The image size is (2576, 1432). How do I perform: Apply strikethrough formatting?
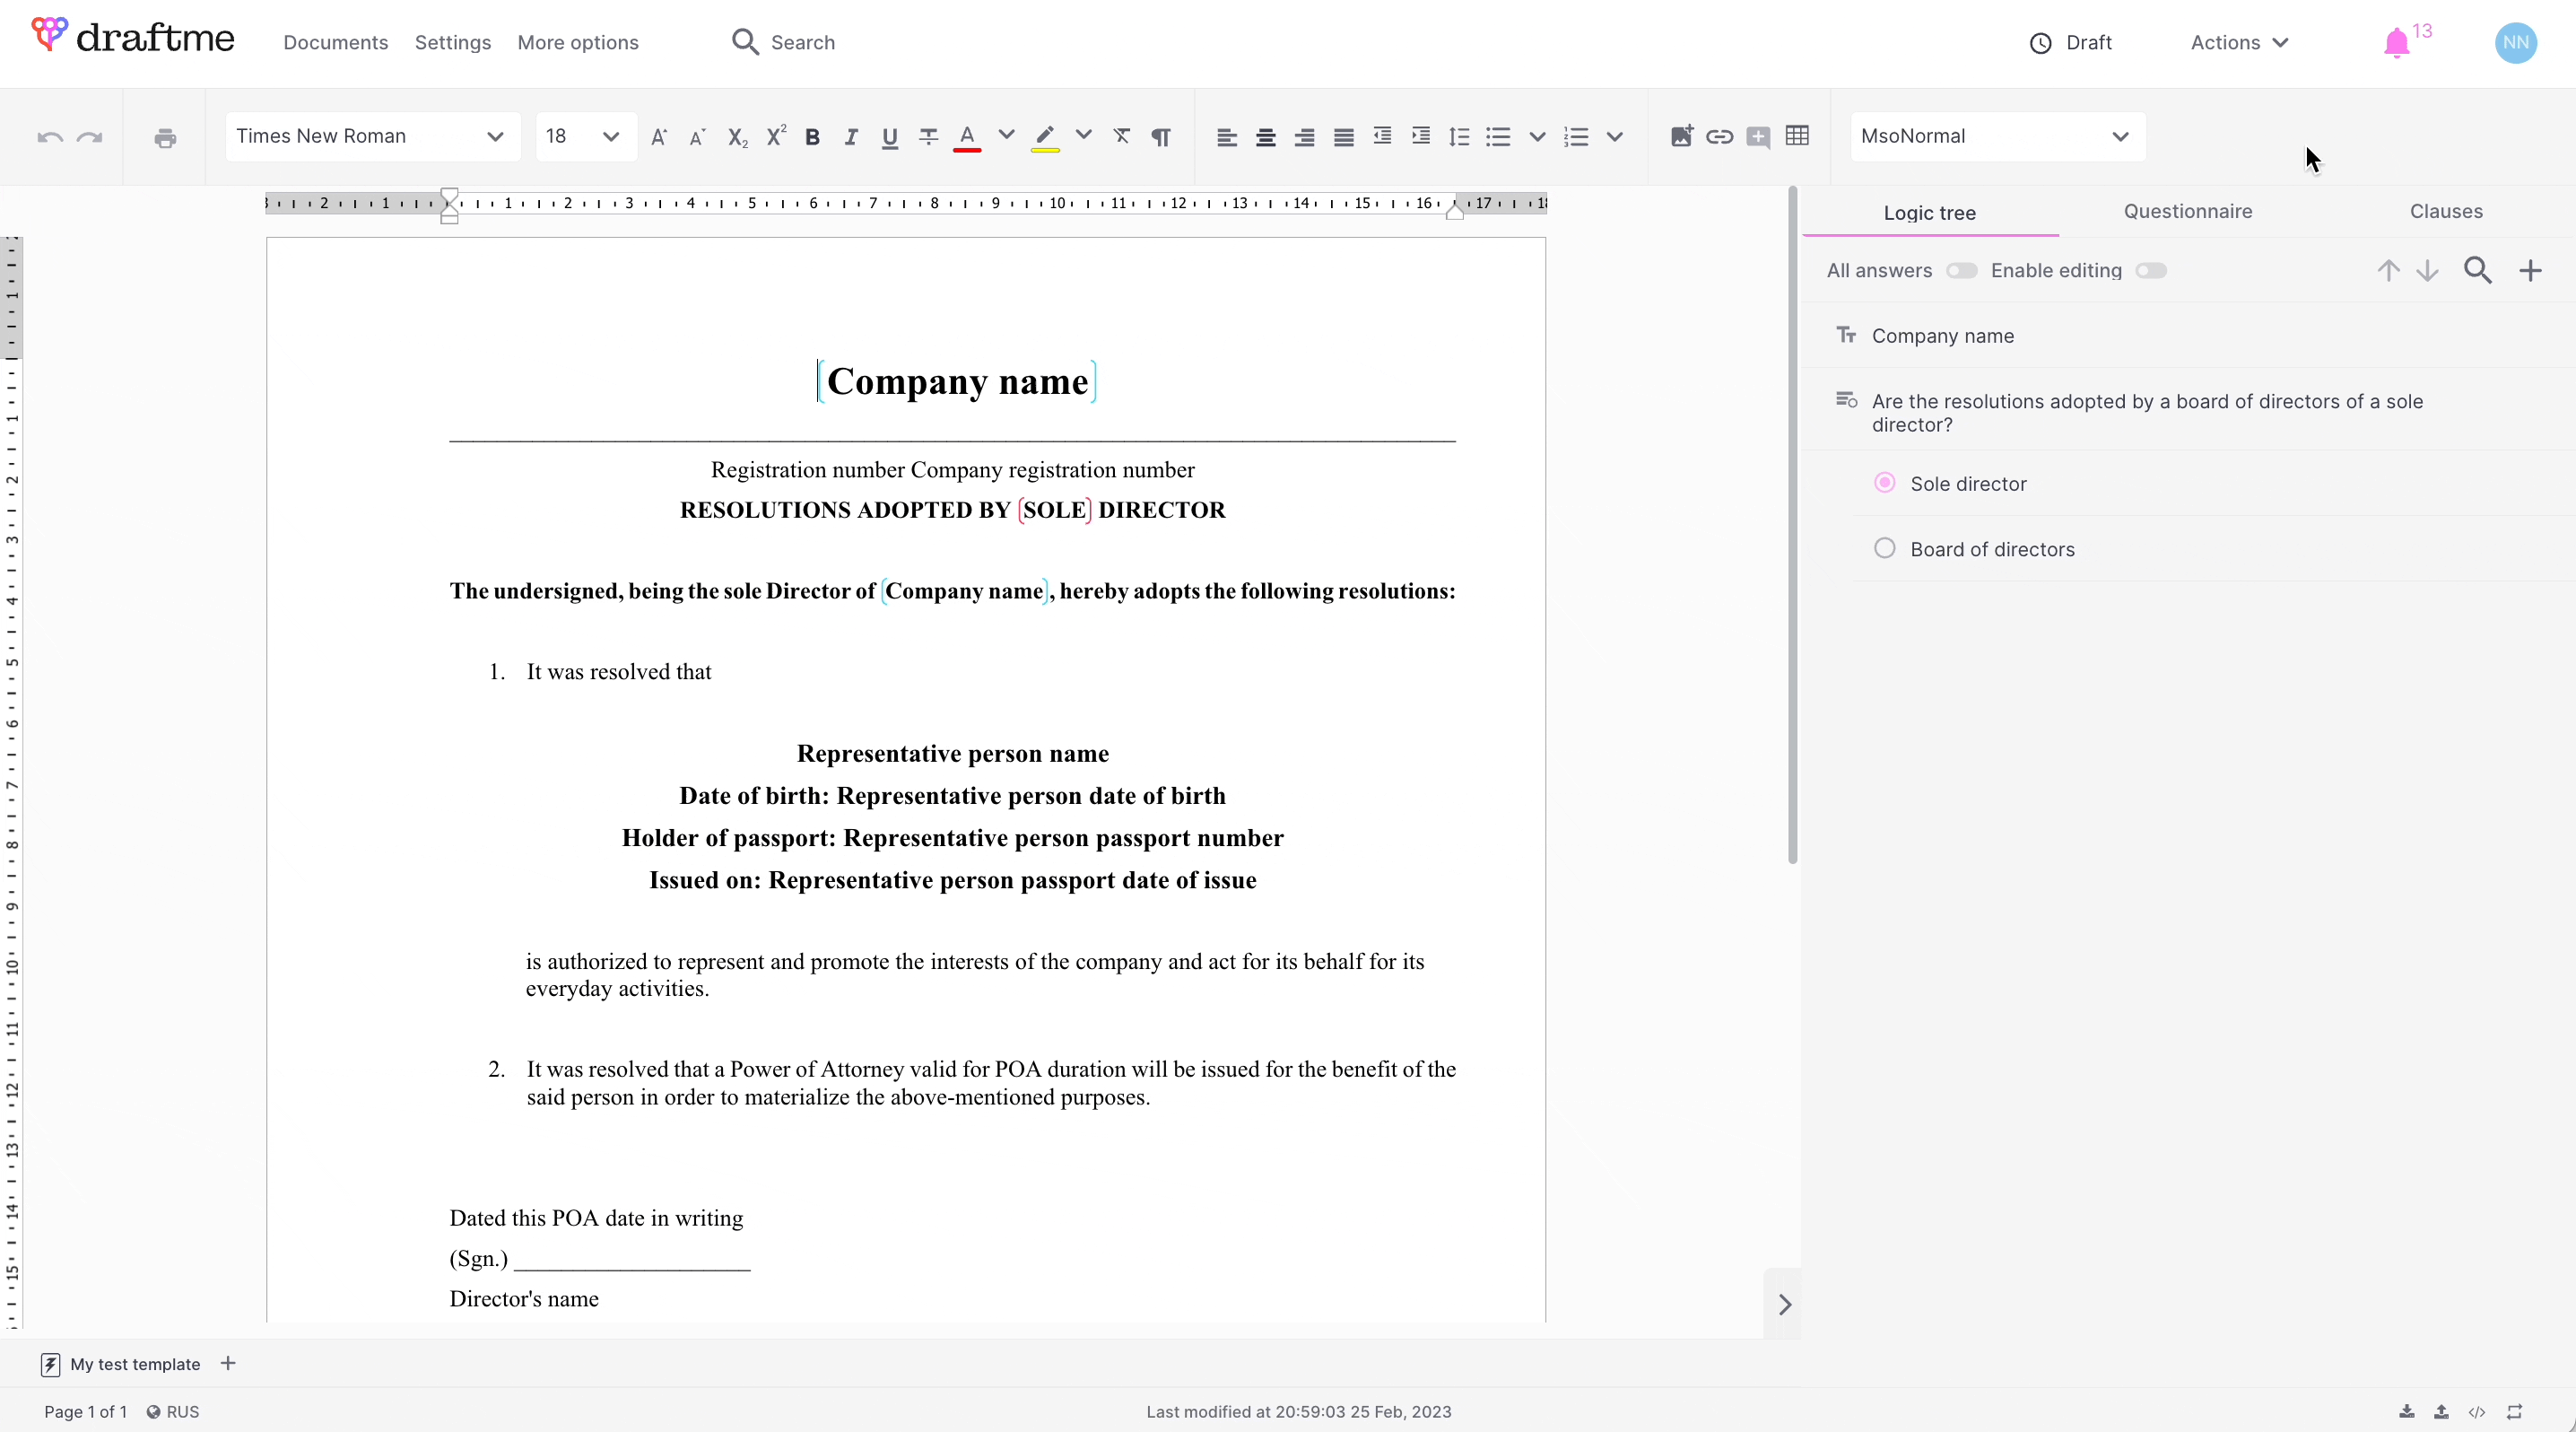928,137
